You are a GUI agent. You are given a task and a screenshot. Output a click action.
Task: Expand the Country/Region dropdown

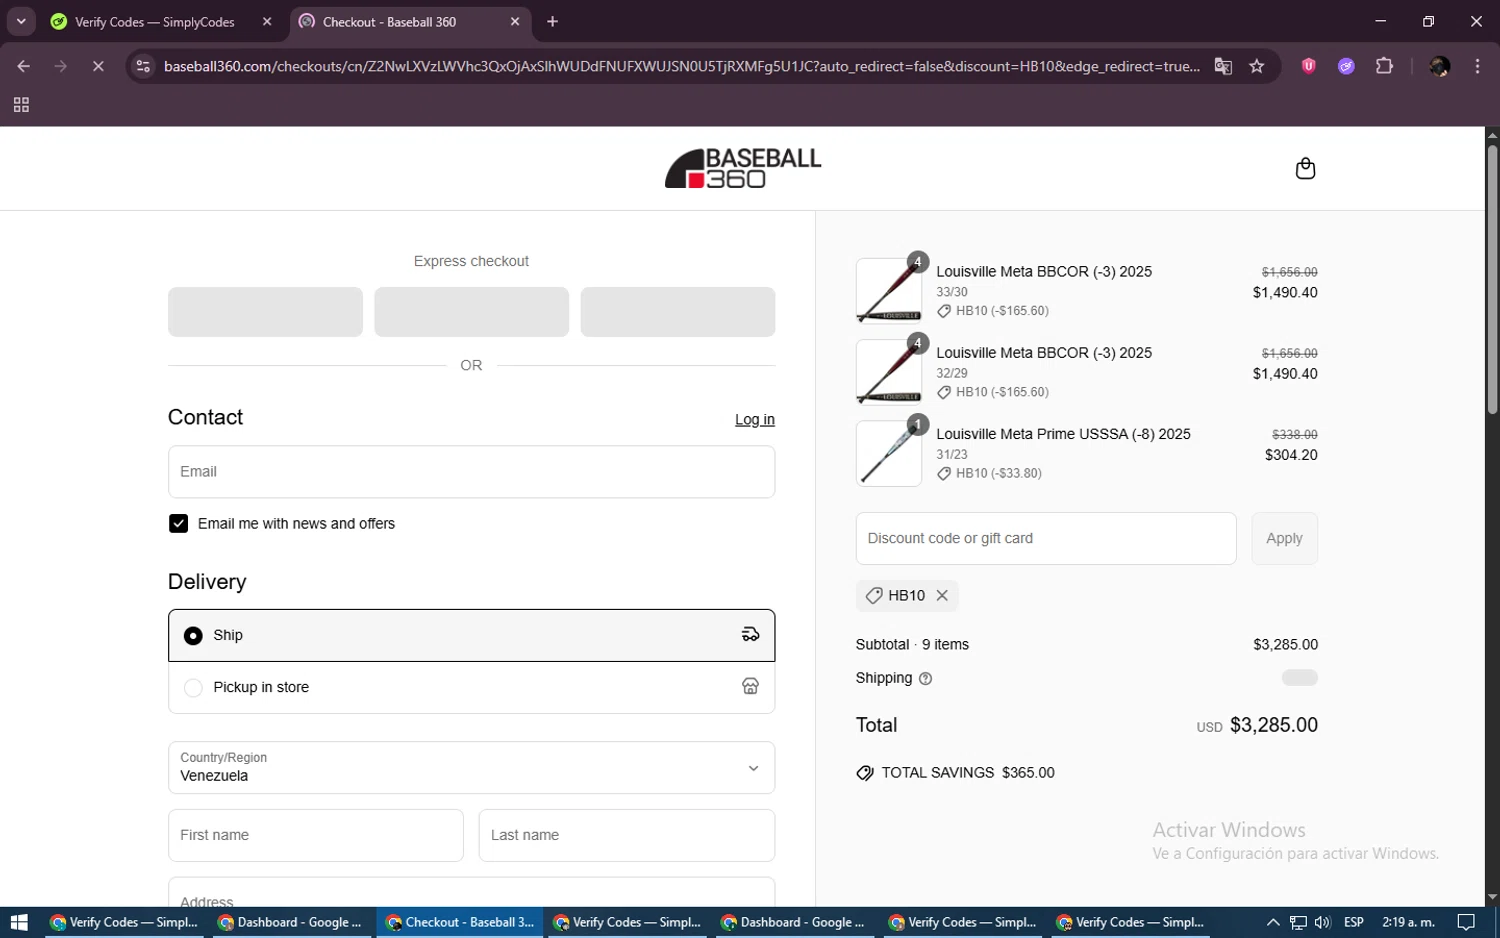[x=471, y=767]
